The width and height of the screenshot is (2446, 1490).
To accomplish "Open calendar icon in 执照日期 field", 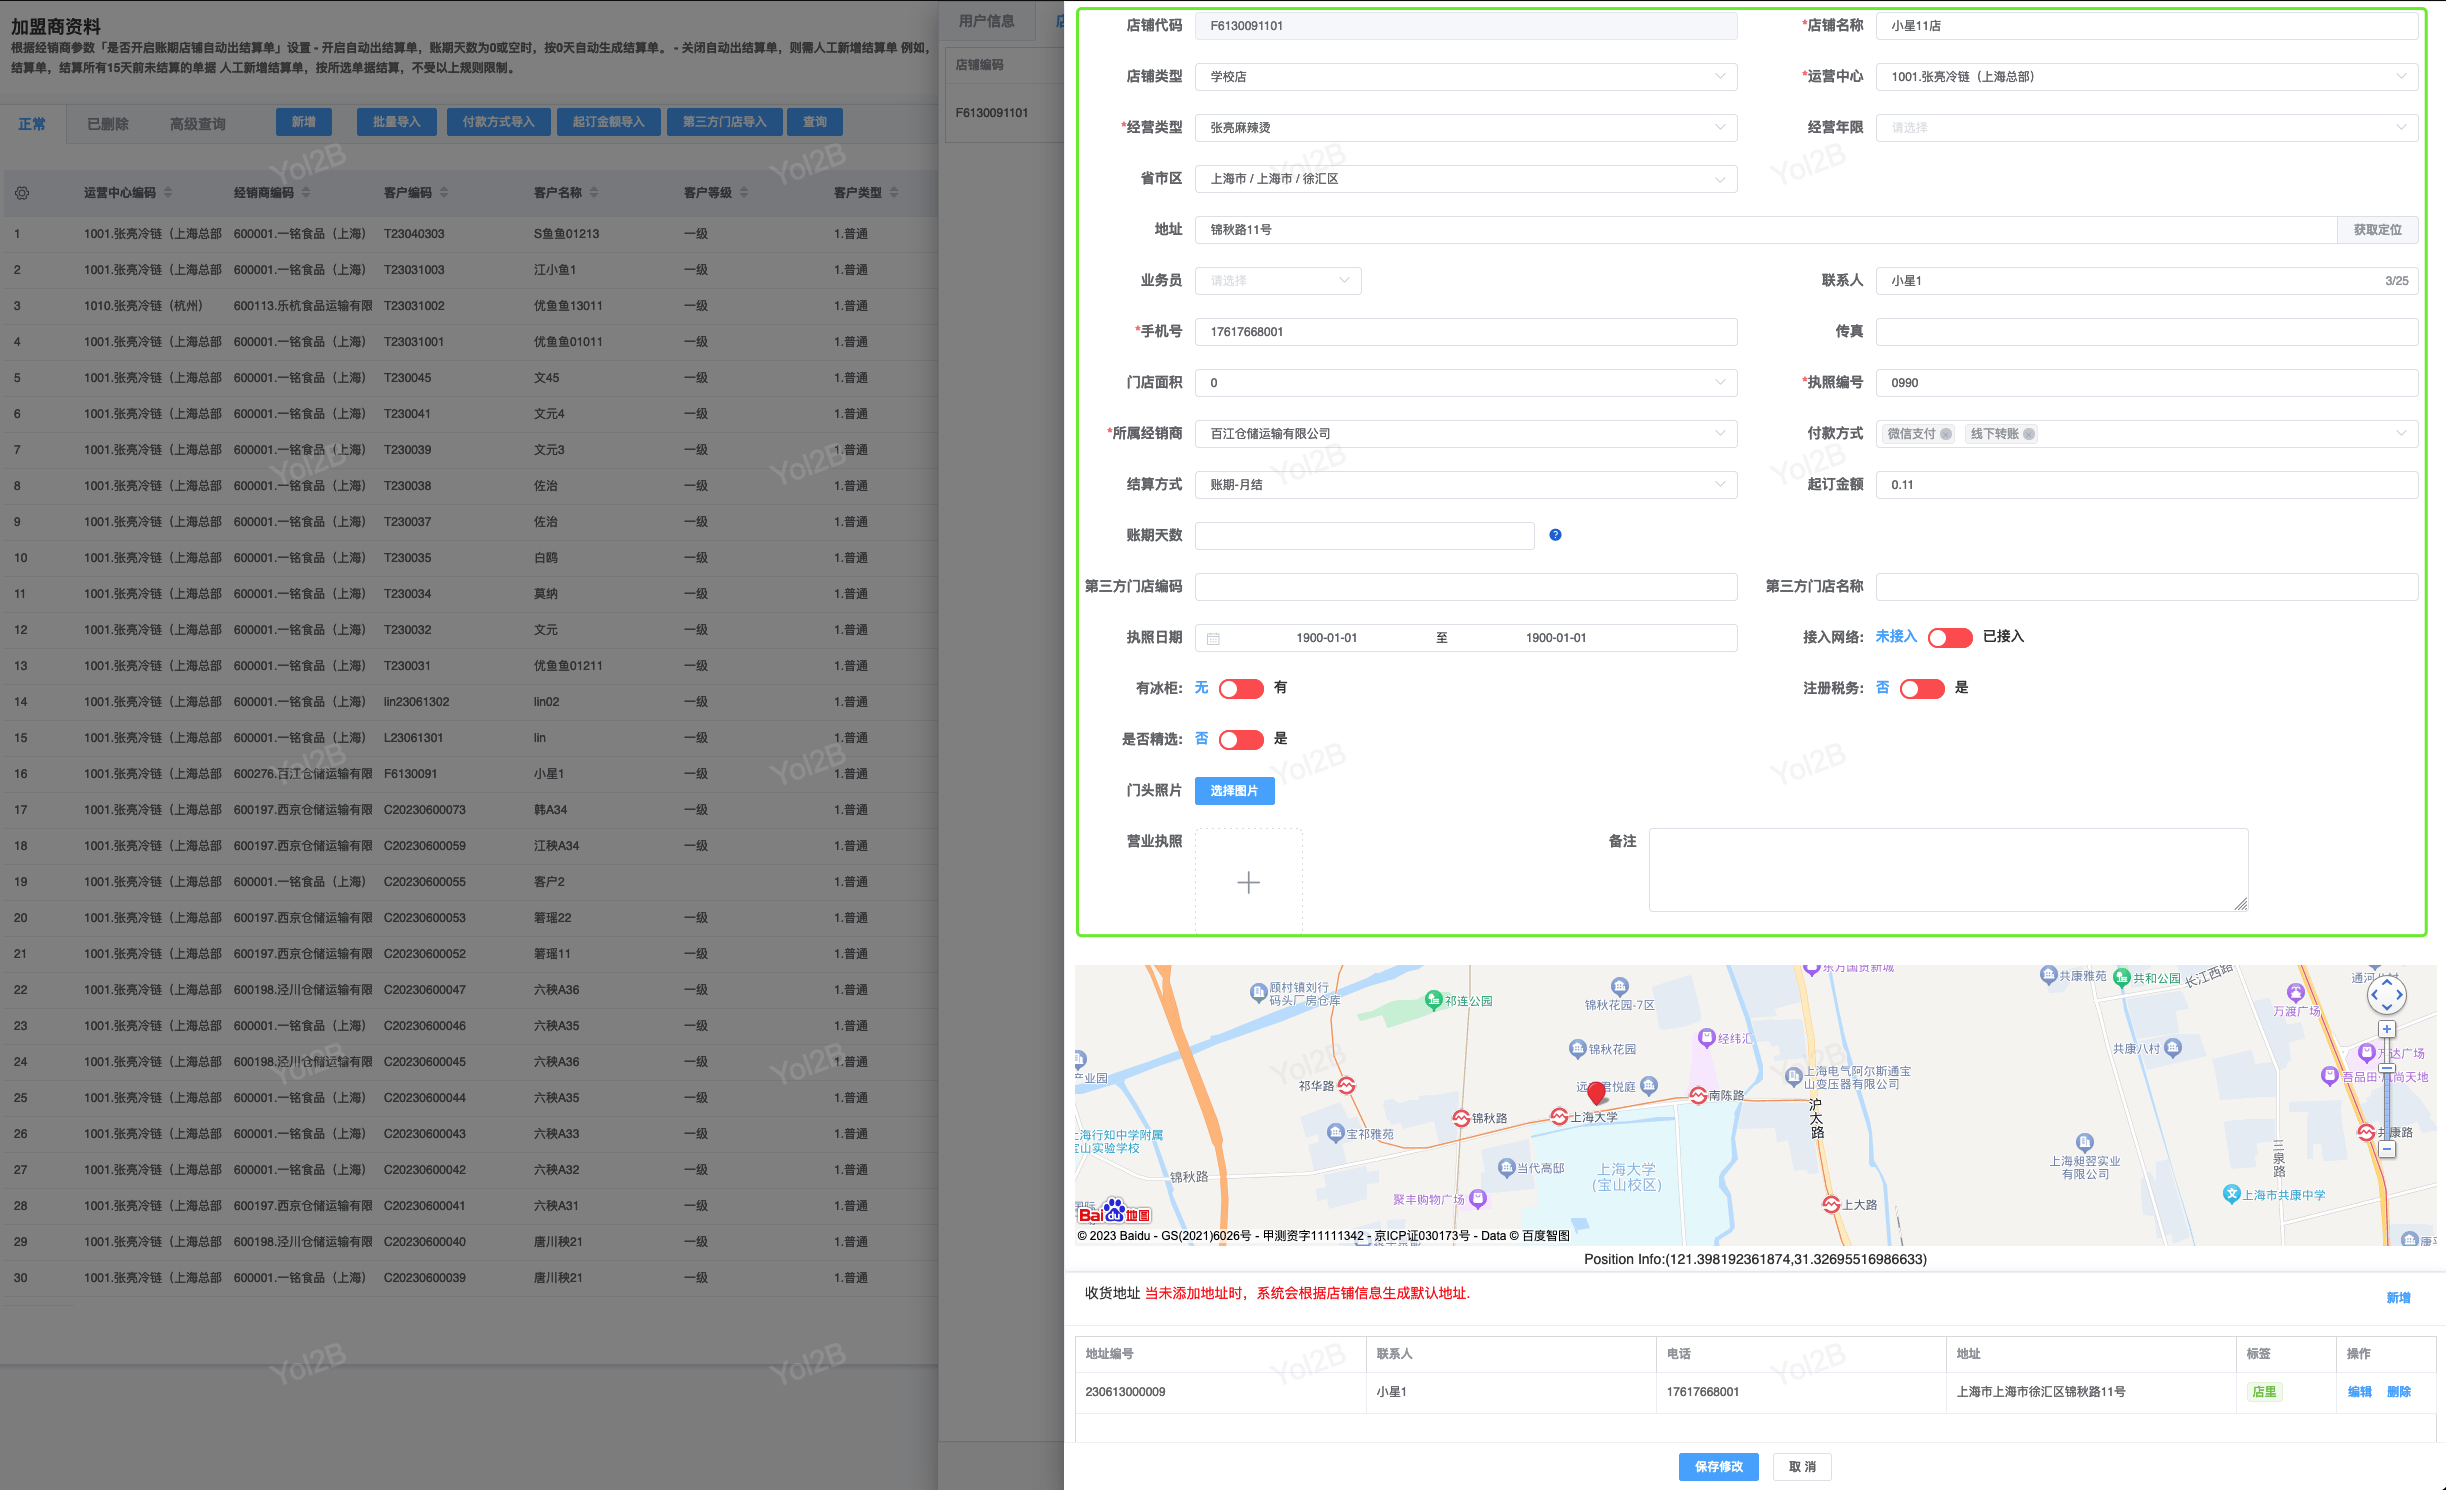I will point(1213,638).
